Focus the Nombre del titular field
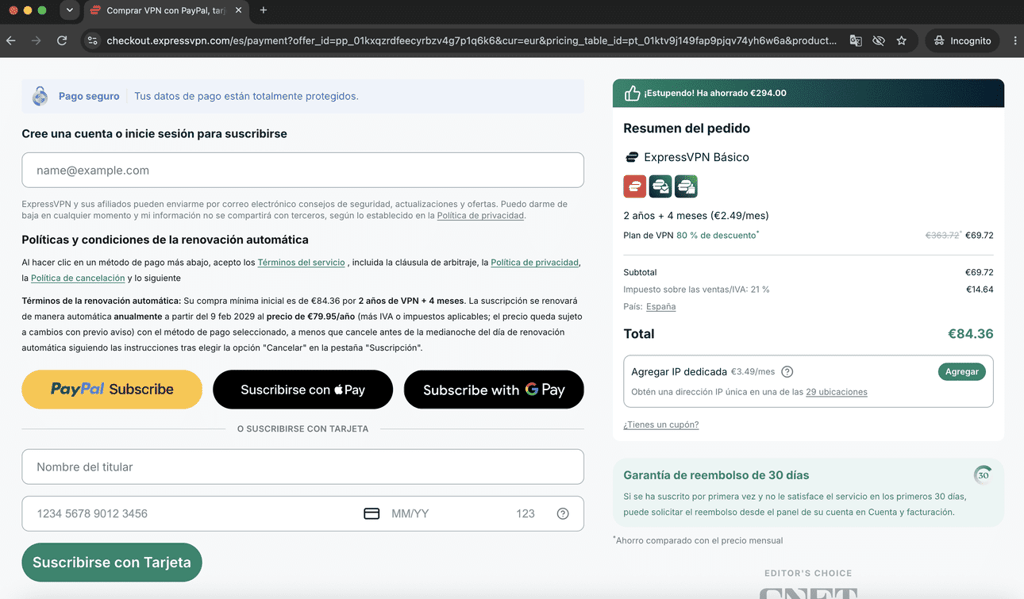 click(302, 466)
